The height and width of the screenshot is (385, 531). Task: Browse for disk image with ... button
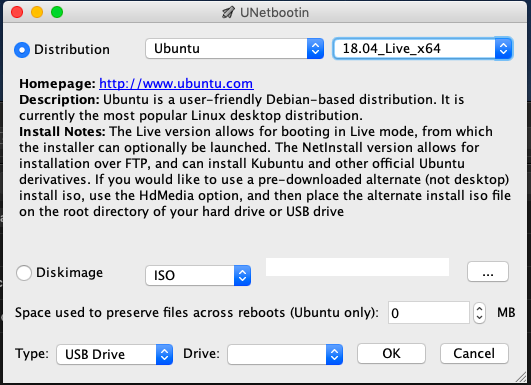488,272
